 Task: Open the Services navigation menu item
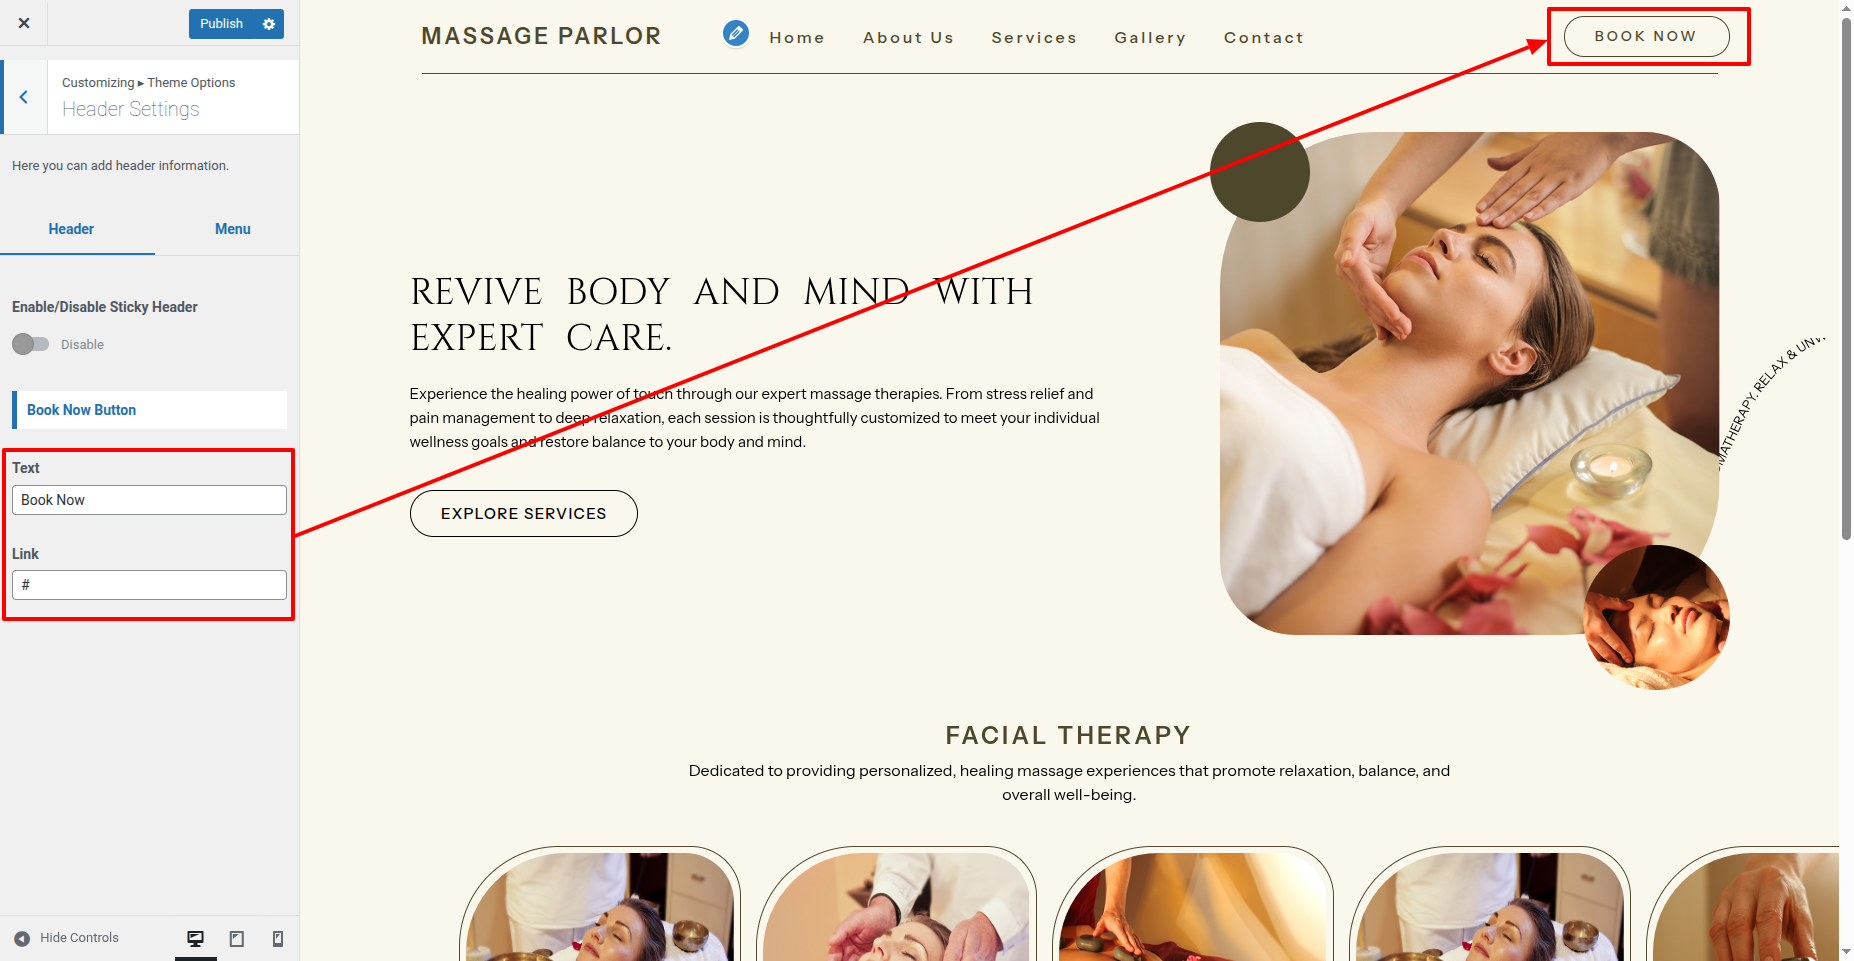coord(1034,38)
